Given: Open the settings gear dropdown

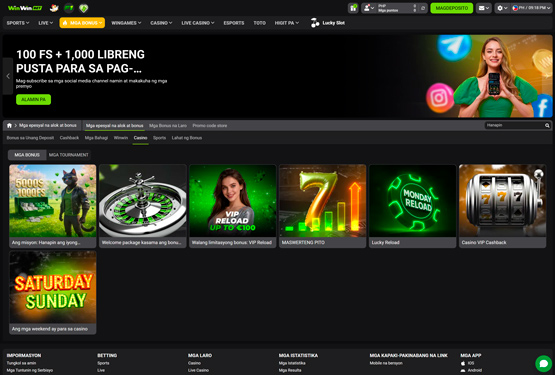Looking at the screenshot, I should [x=502, y=8].
